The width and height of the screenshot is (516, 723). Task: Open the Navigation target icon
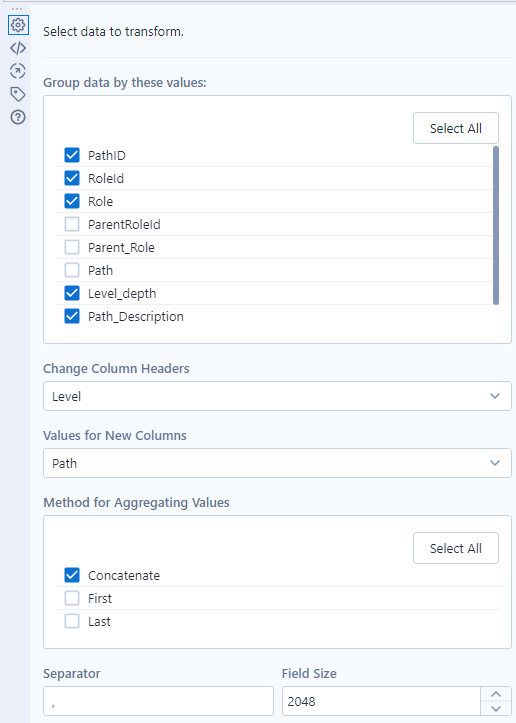coord(18,71)
